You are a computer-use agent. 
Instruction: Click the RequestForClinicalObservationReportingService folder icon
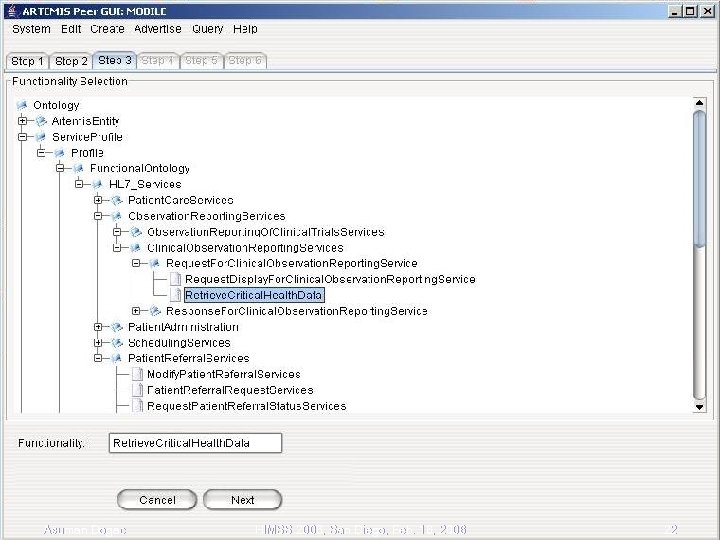point(154,264)
